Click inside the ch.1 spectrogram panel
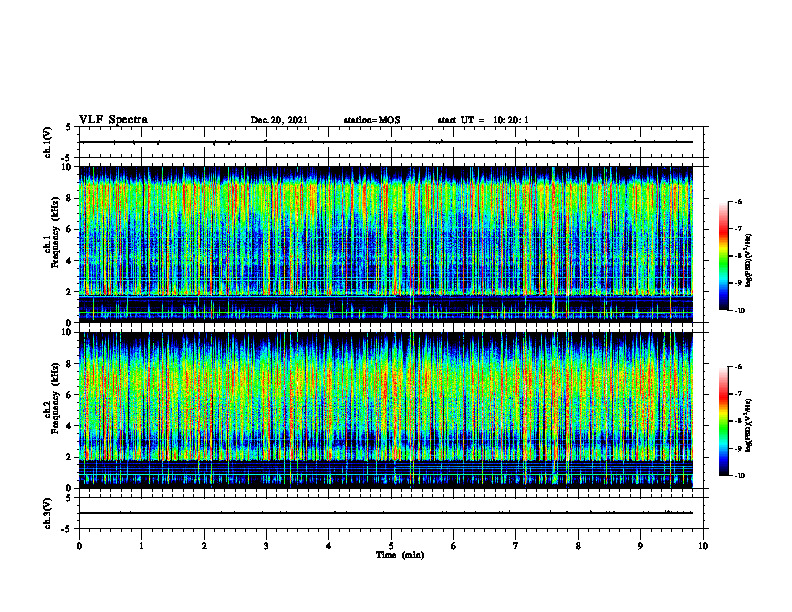The height and width of the screenshot is (612, 792). [x=385, y=244]
